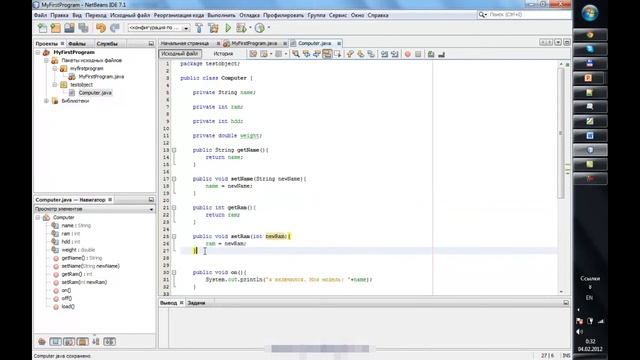The height and width of the screenshot is (360, 640).
Task: Open the 'Отладка' menu
Action: pyautogui.click(x=249, y=15)
